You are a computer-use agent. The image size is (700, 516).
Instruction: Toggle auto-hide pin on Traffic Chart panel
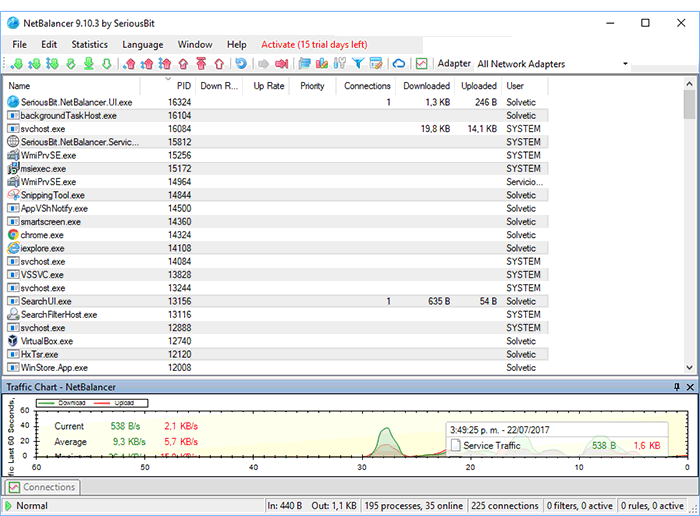[676, 387]
